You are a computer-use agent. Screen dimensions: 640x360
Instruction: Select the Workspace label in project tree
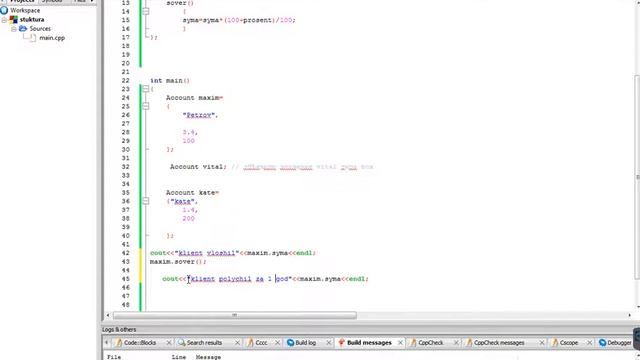click(x=25, y=10)
